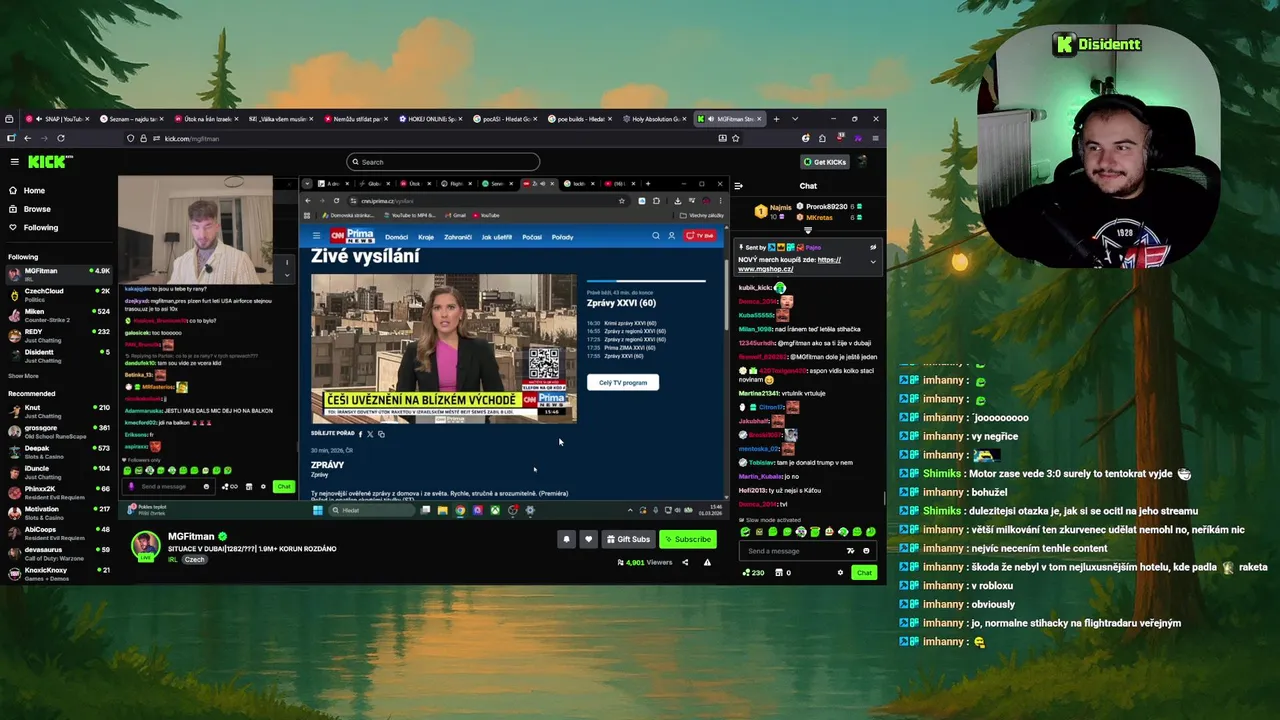Bookmark this page with the star icon

pyautogui.click(x=736, y=138)
